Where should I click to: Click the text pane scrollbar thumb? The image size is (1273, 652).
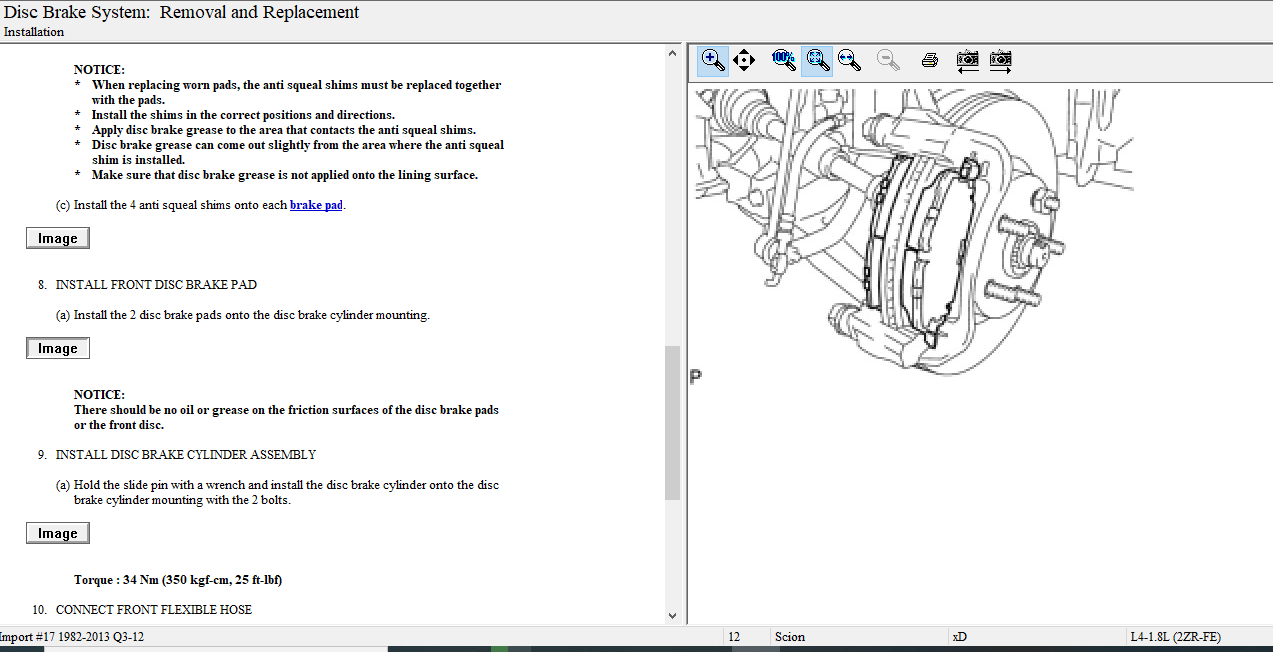(x=672, y=422)
